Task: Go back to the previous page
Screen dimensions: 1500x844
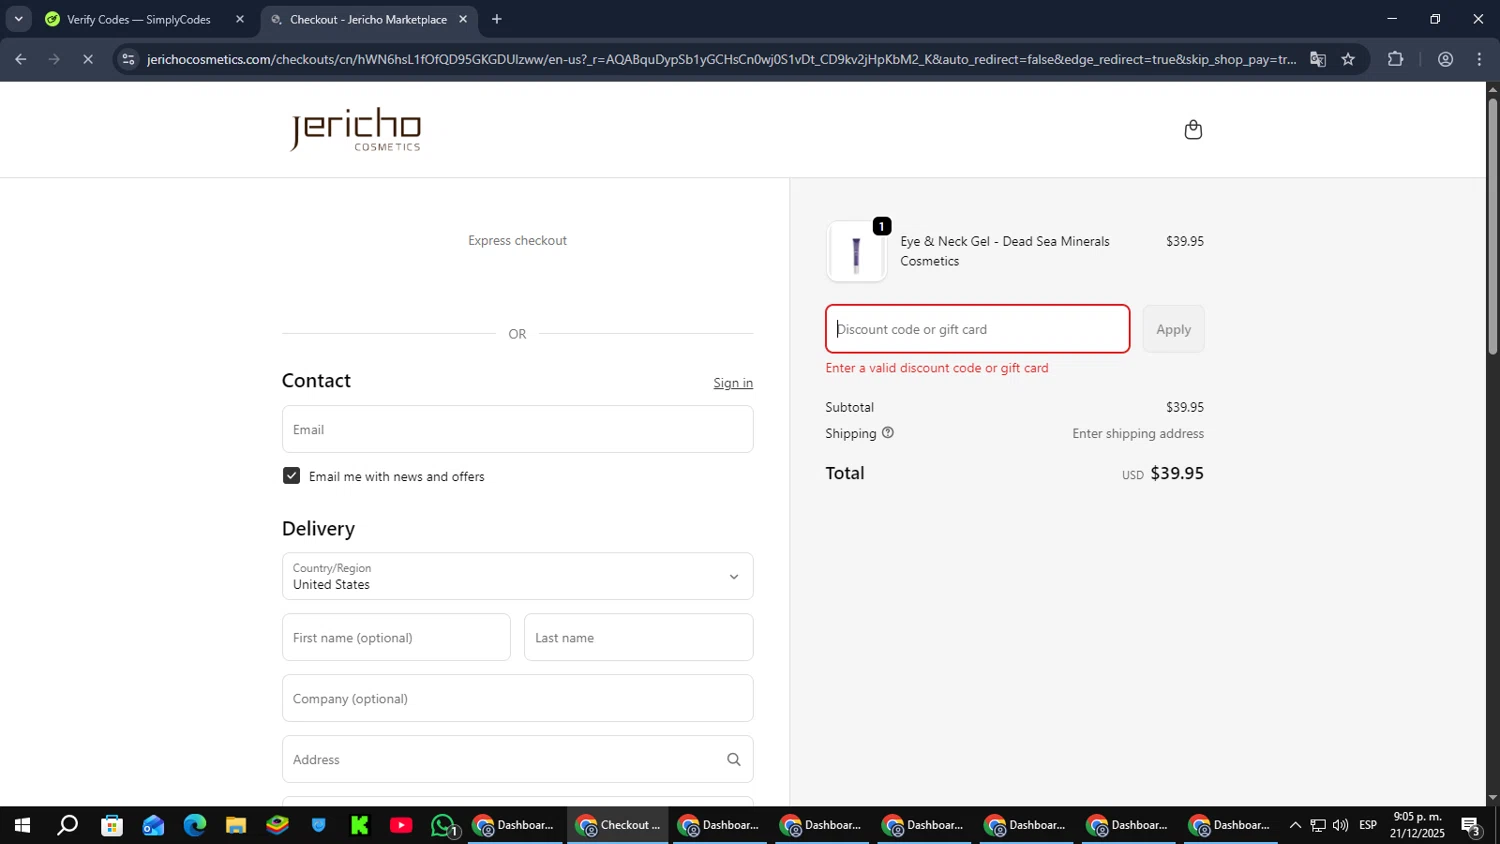Action: pos(20,59)
